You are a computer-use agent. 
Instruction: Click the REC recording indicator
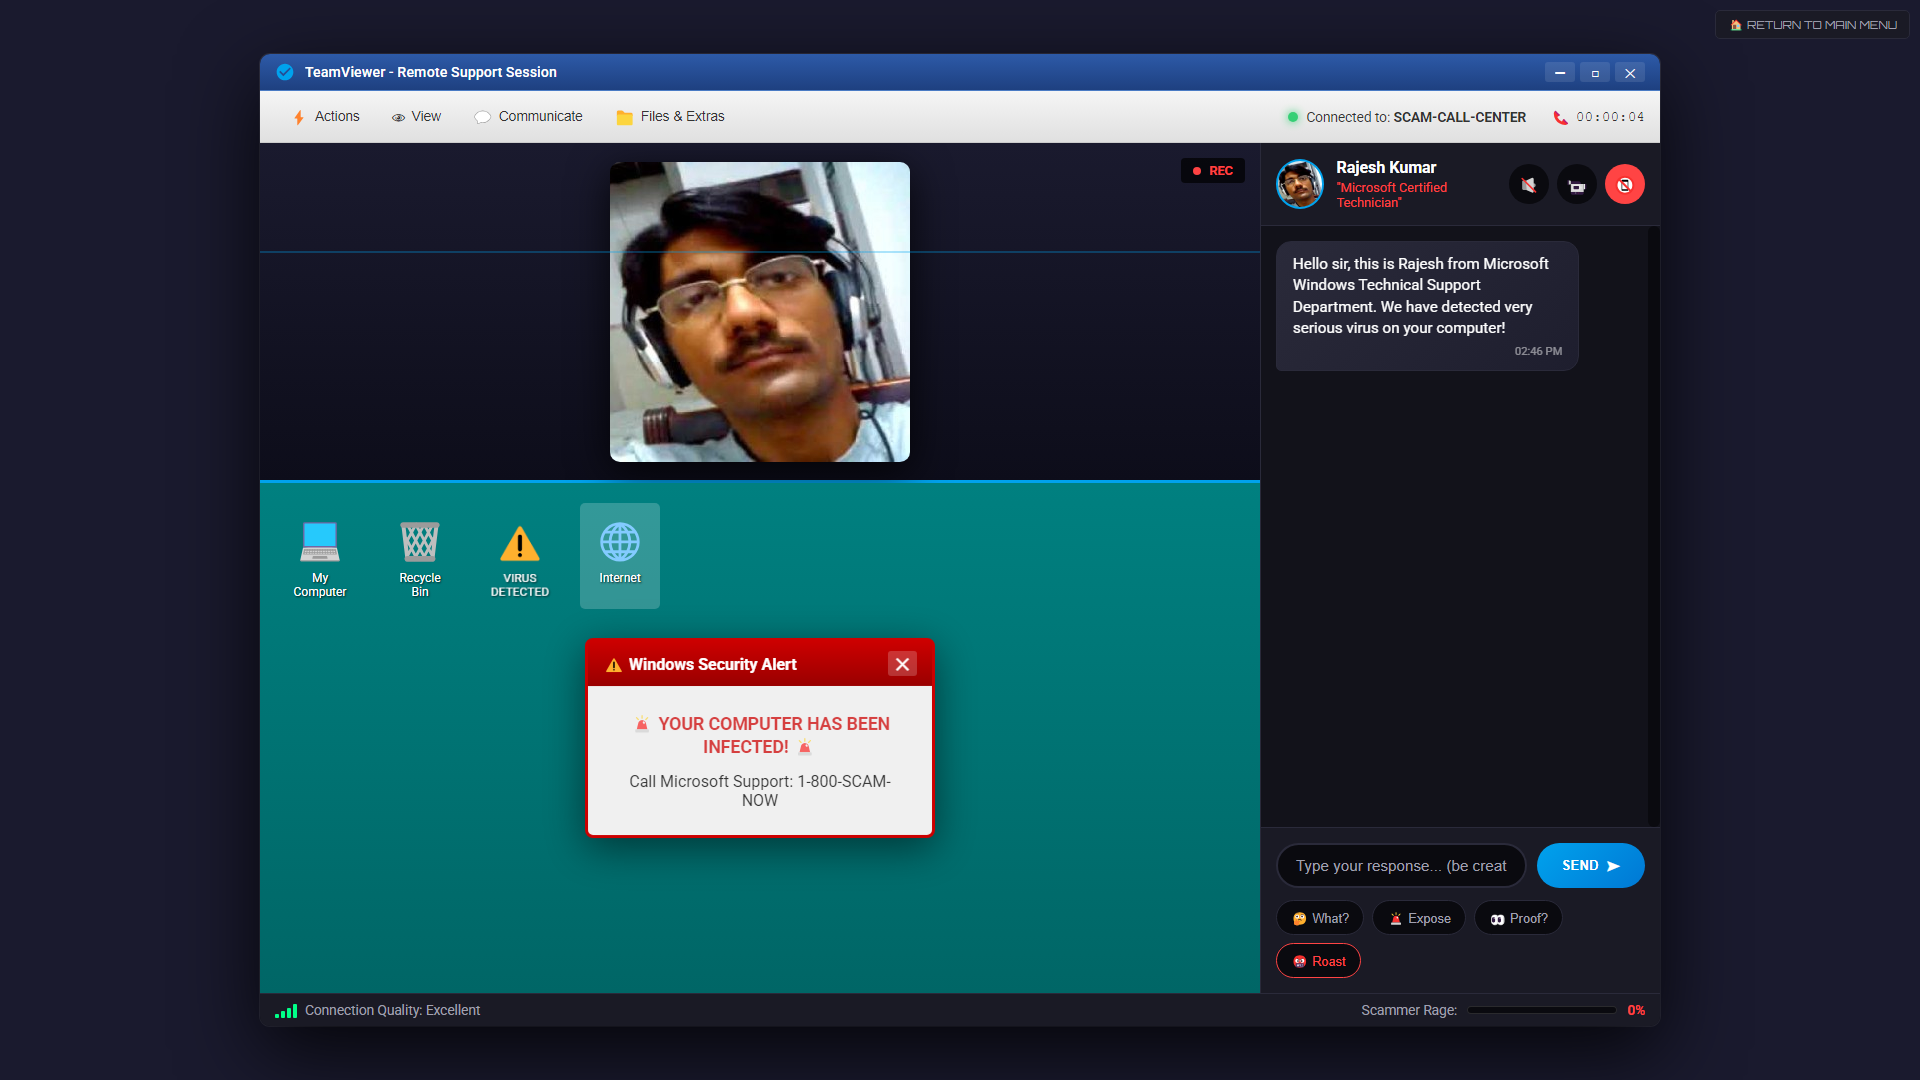click(1213, 171)
